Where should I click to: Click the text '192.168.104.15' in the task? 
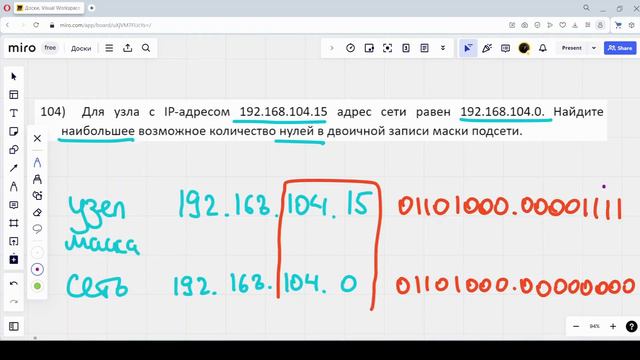coord(283,111)
